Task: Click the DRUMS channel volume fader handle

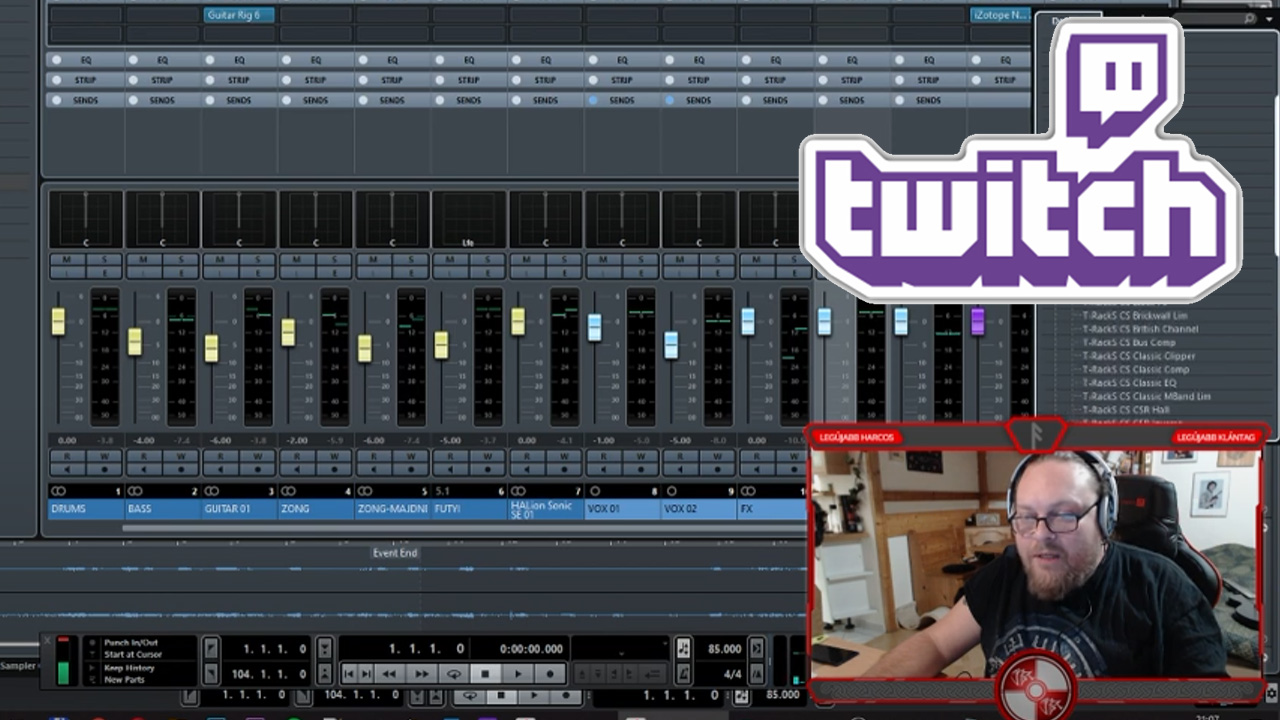Action: pos(58,322)
